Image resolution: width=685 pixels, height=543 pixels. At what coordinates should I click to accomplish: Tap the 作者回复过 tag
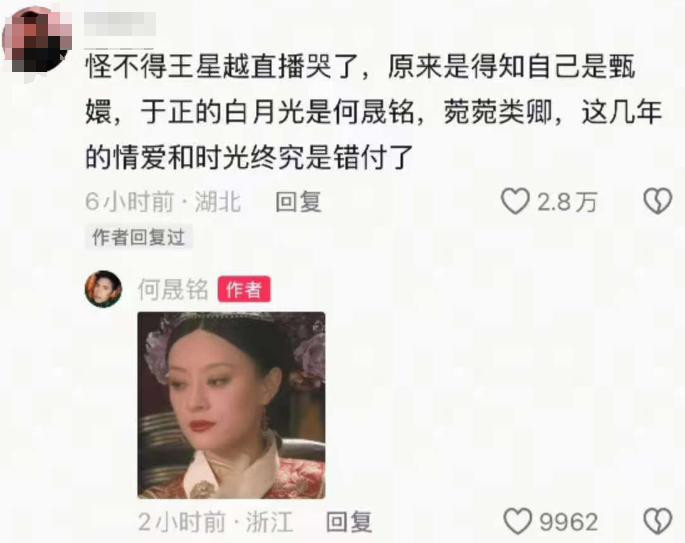[x=138, y=238]
